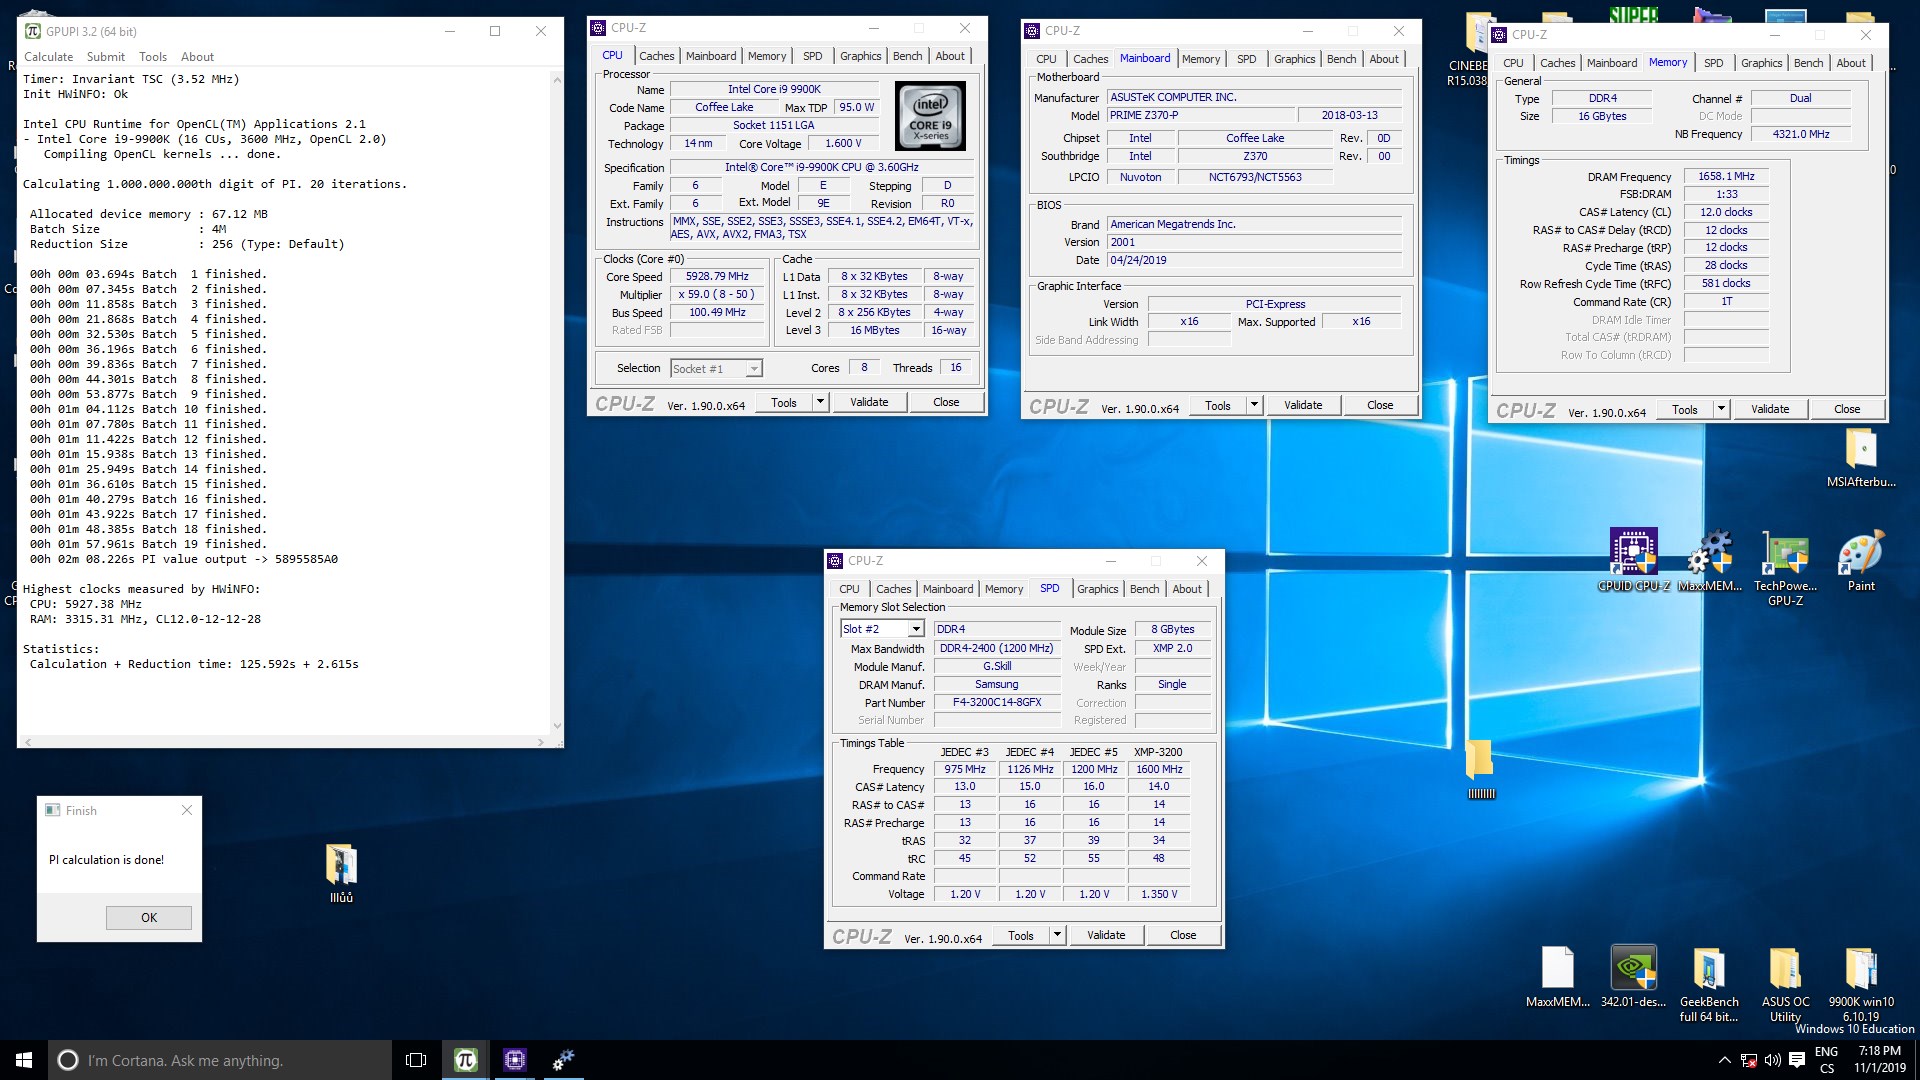The image size is (1920, 1080).
Task: Open the MSIAfterburner desktop icon
Action: tap(1861, 458)
